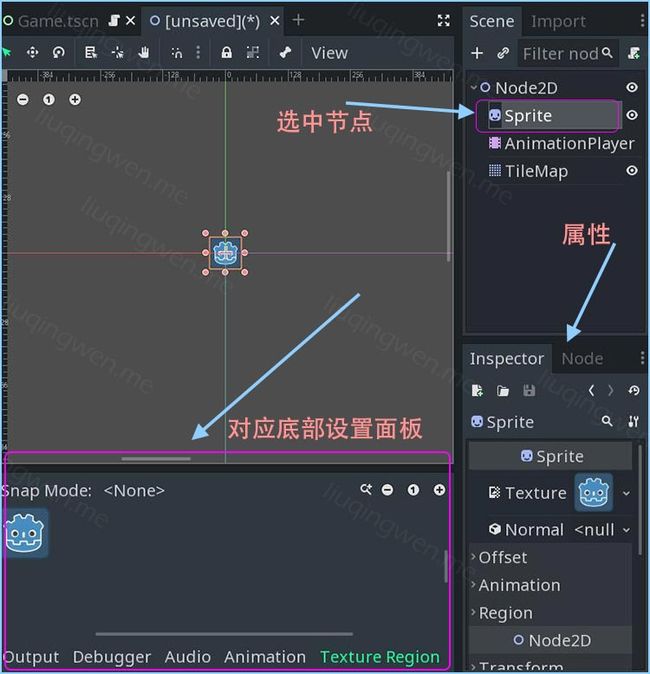Save the edited resource
This screenshot has height=674, width=650.
529,390
